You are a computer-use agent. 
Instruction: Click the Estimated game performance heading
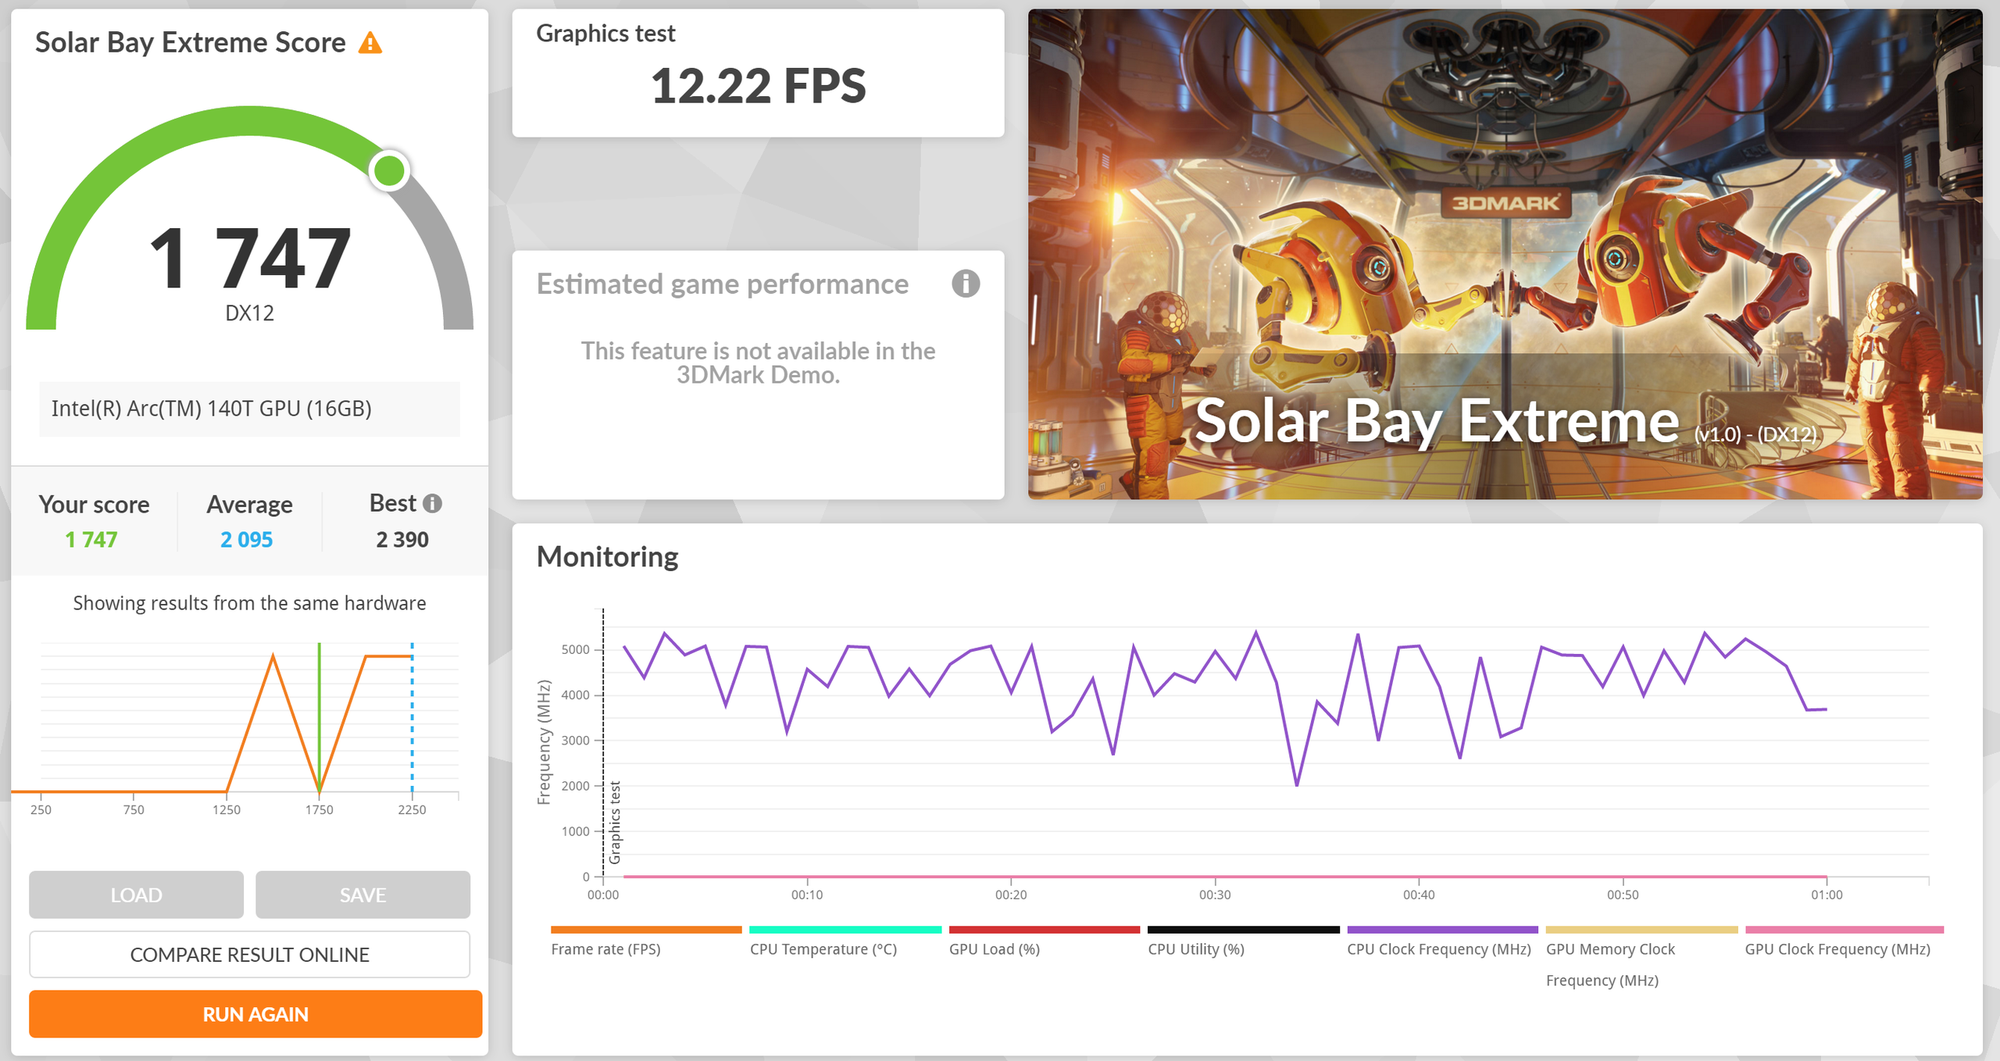coord(722,285)
